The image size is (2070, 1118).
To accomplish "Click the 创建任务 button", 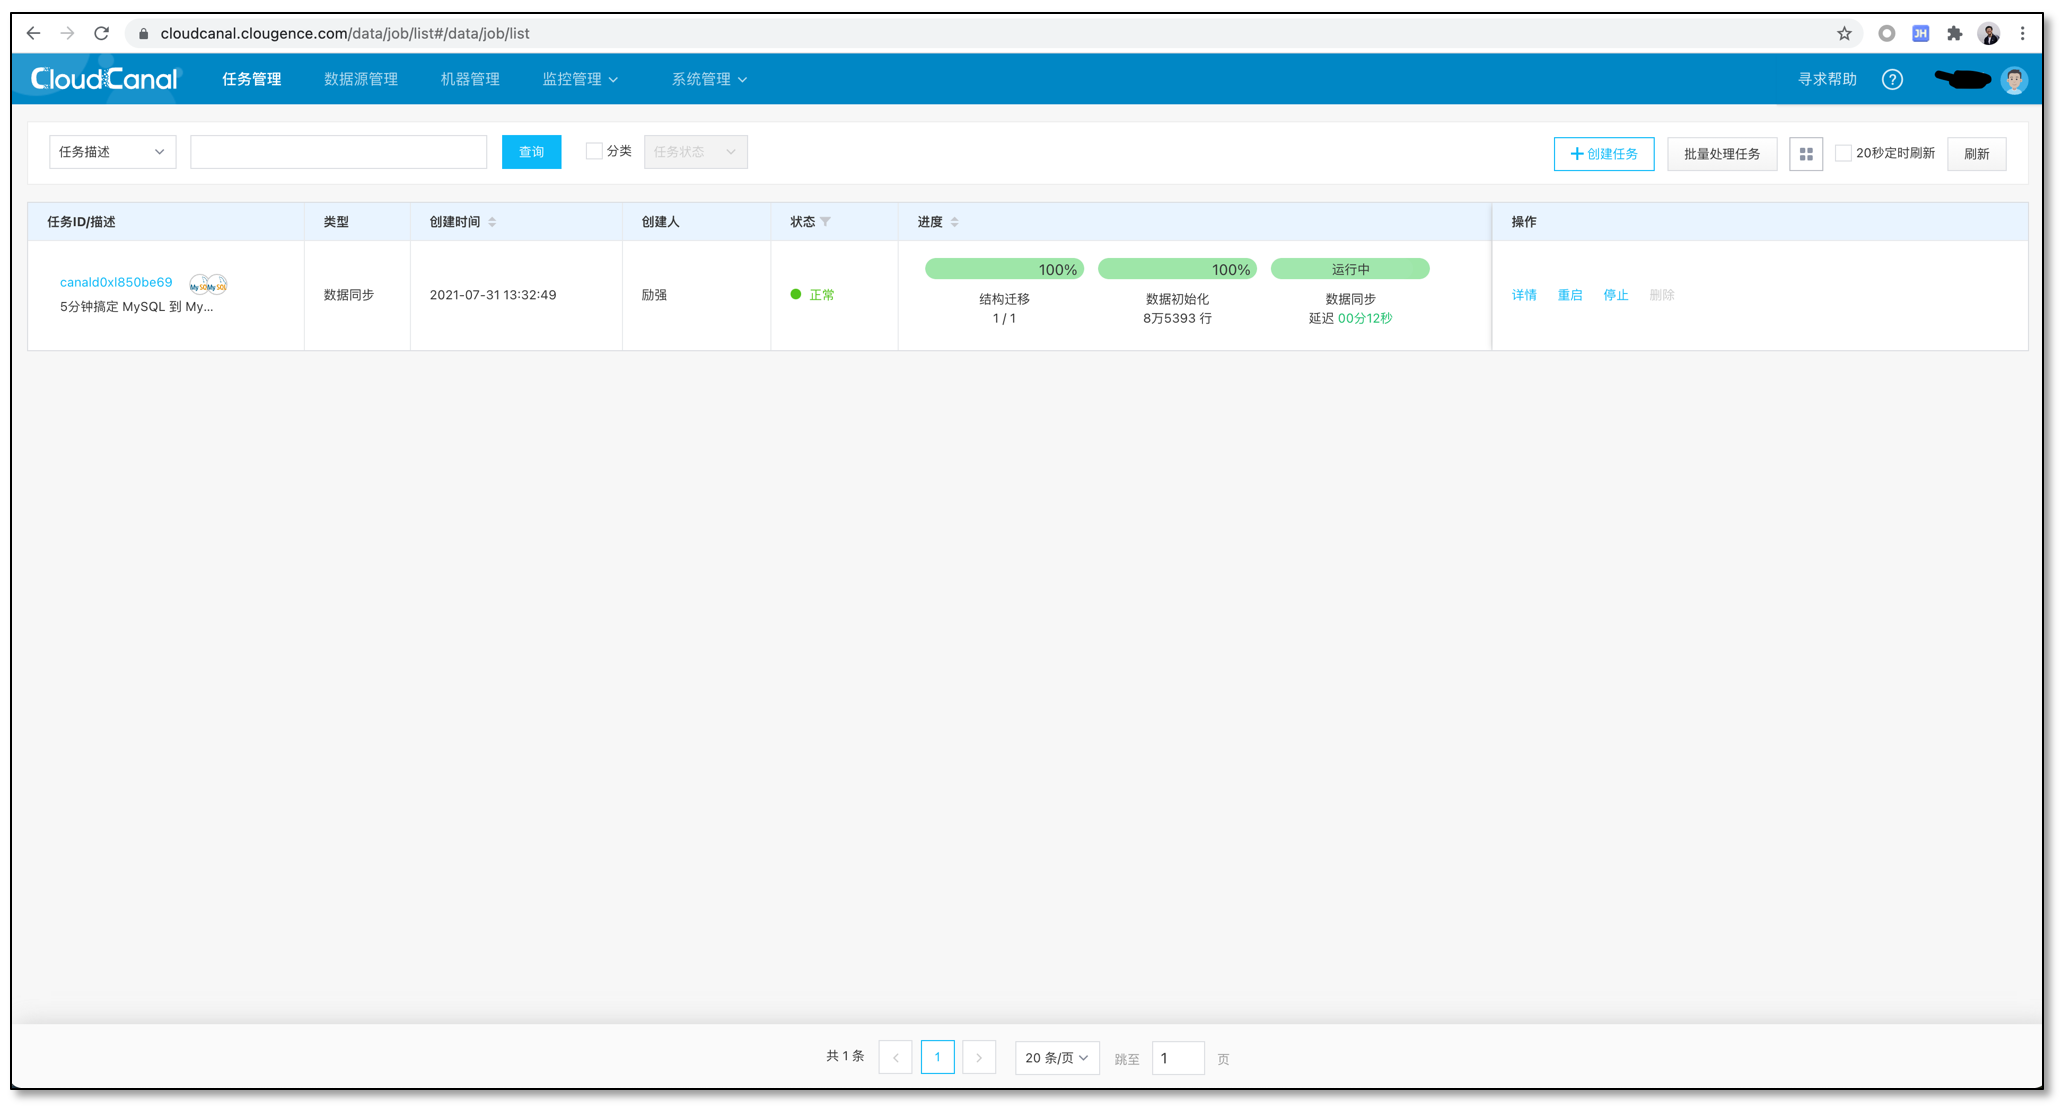I will 1603,154.
